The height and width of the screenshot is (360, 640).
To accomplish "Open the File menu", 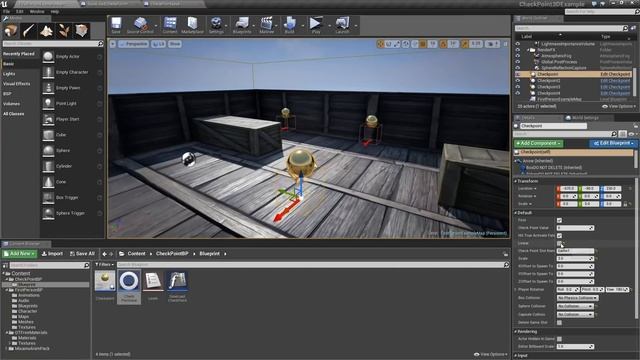I will [x=7, y=11].
